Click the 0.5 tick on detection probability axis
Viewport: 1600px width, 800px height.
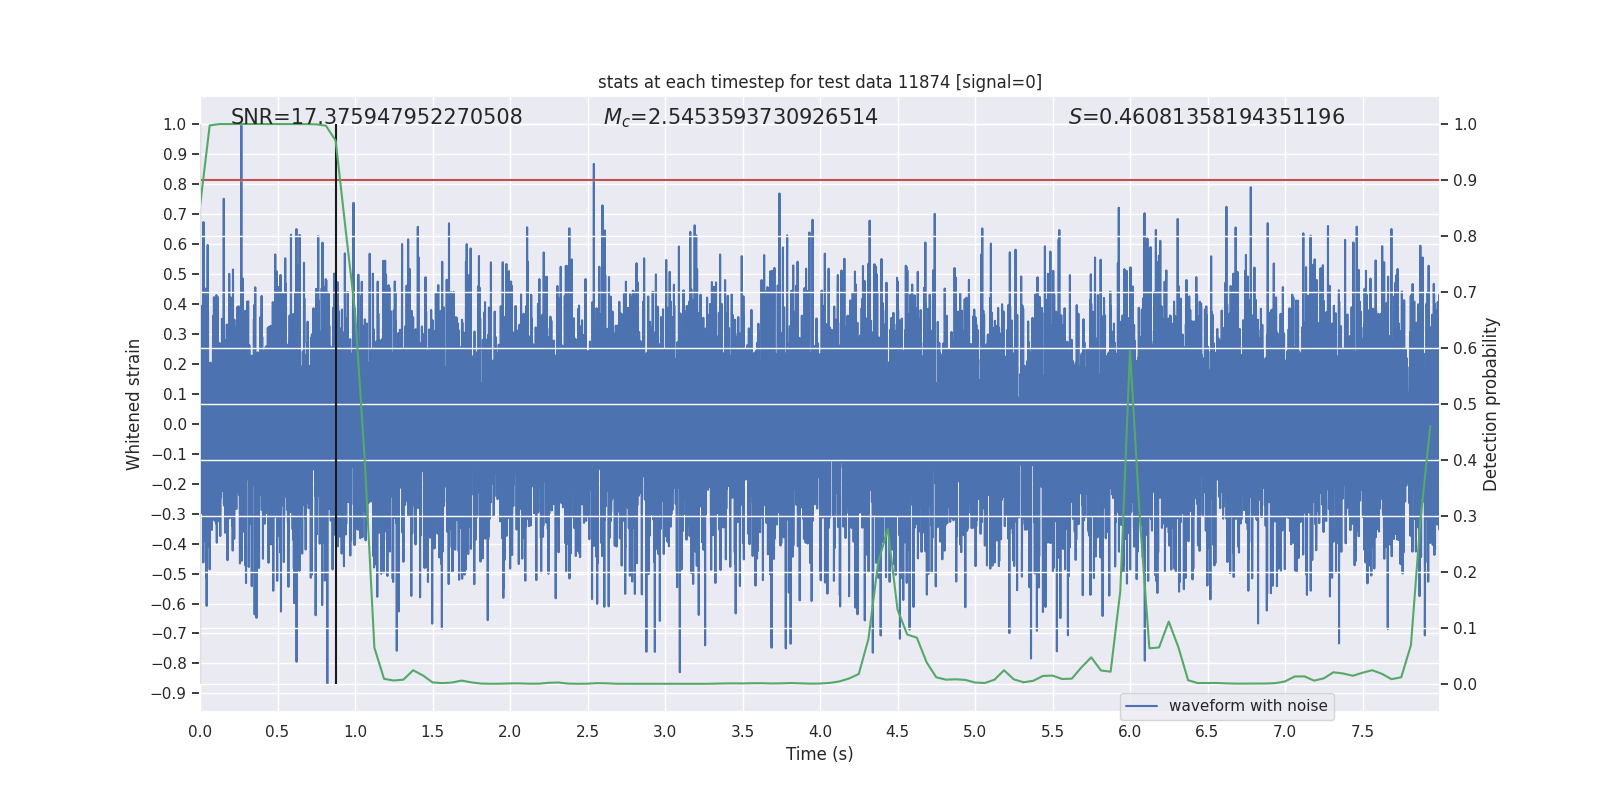pyautogui.click(x=1465, y=405)
